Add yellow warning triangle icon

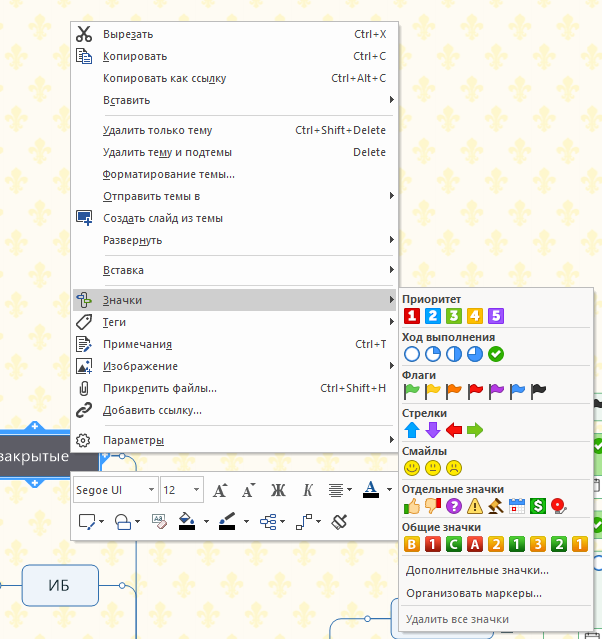tap(475, 506)
